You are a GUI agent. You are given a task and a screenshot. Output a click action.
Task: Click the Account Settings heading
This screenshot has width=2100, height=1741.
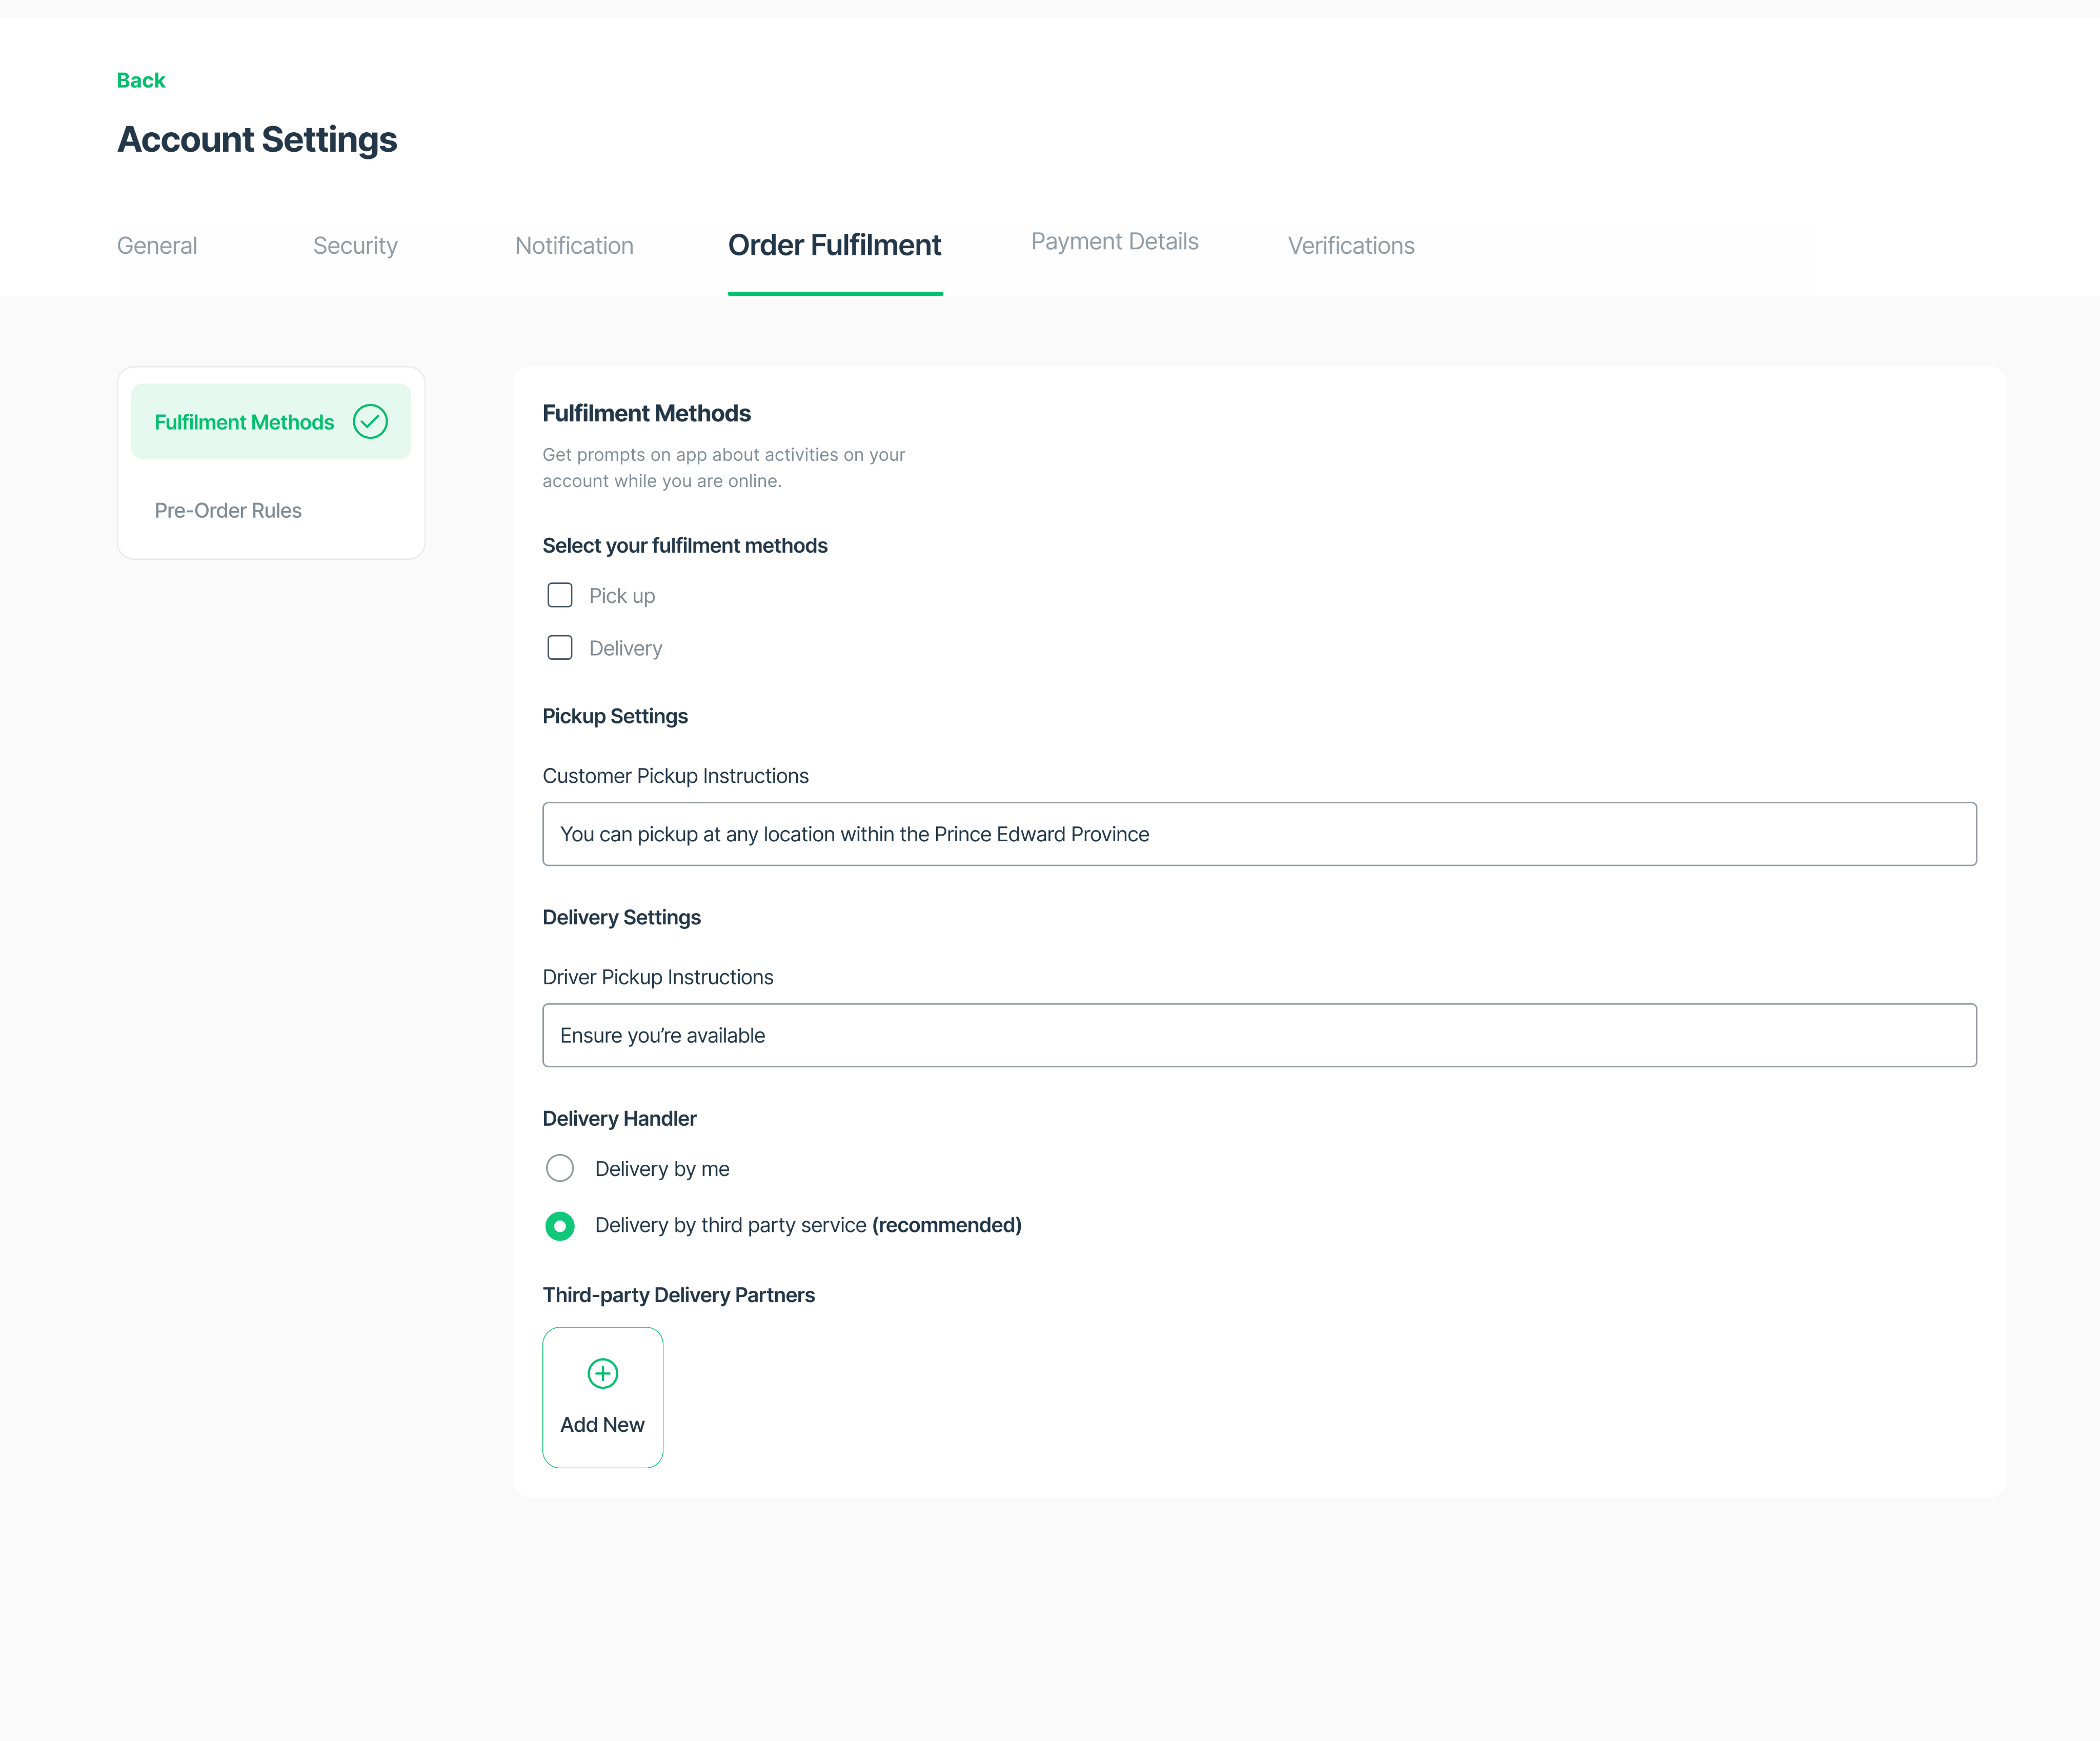coord(257,140)
